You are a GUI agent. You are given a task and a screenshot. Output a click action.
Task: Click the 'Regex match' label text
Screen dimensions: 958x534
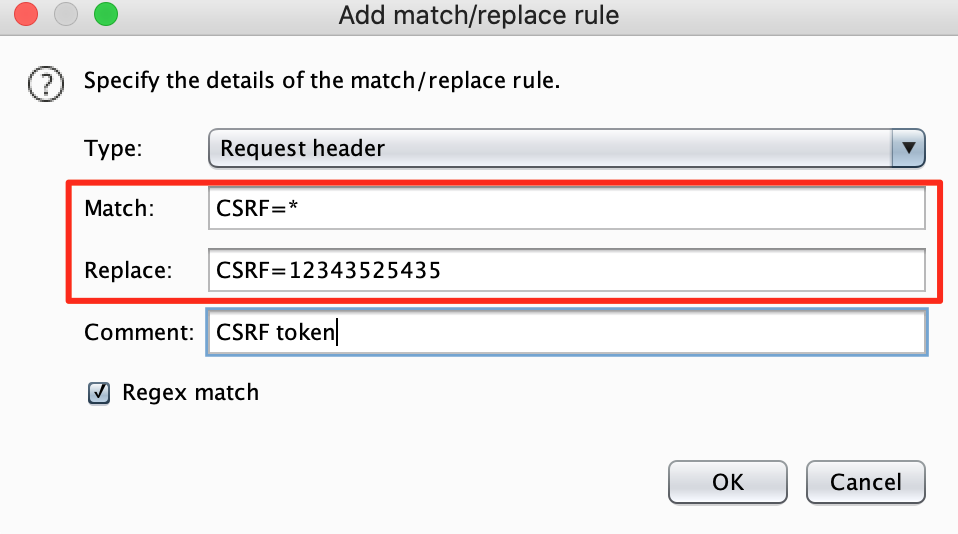[190, 393]
